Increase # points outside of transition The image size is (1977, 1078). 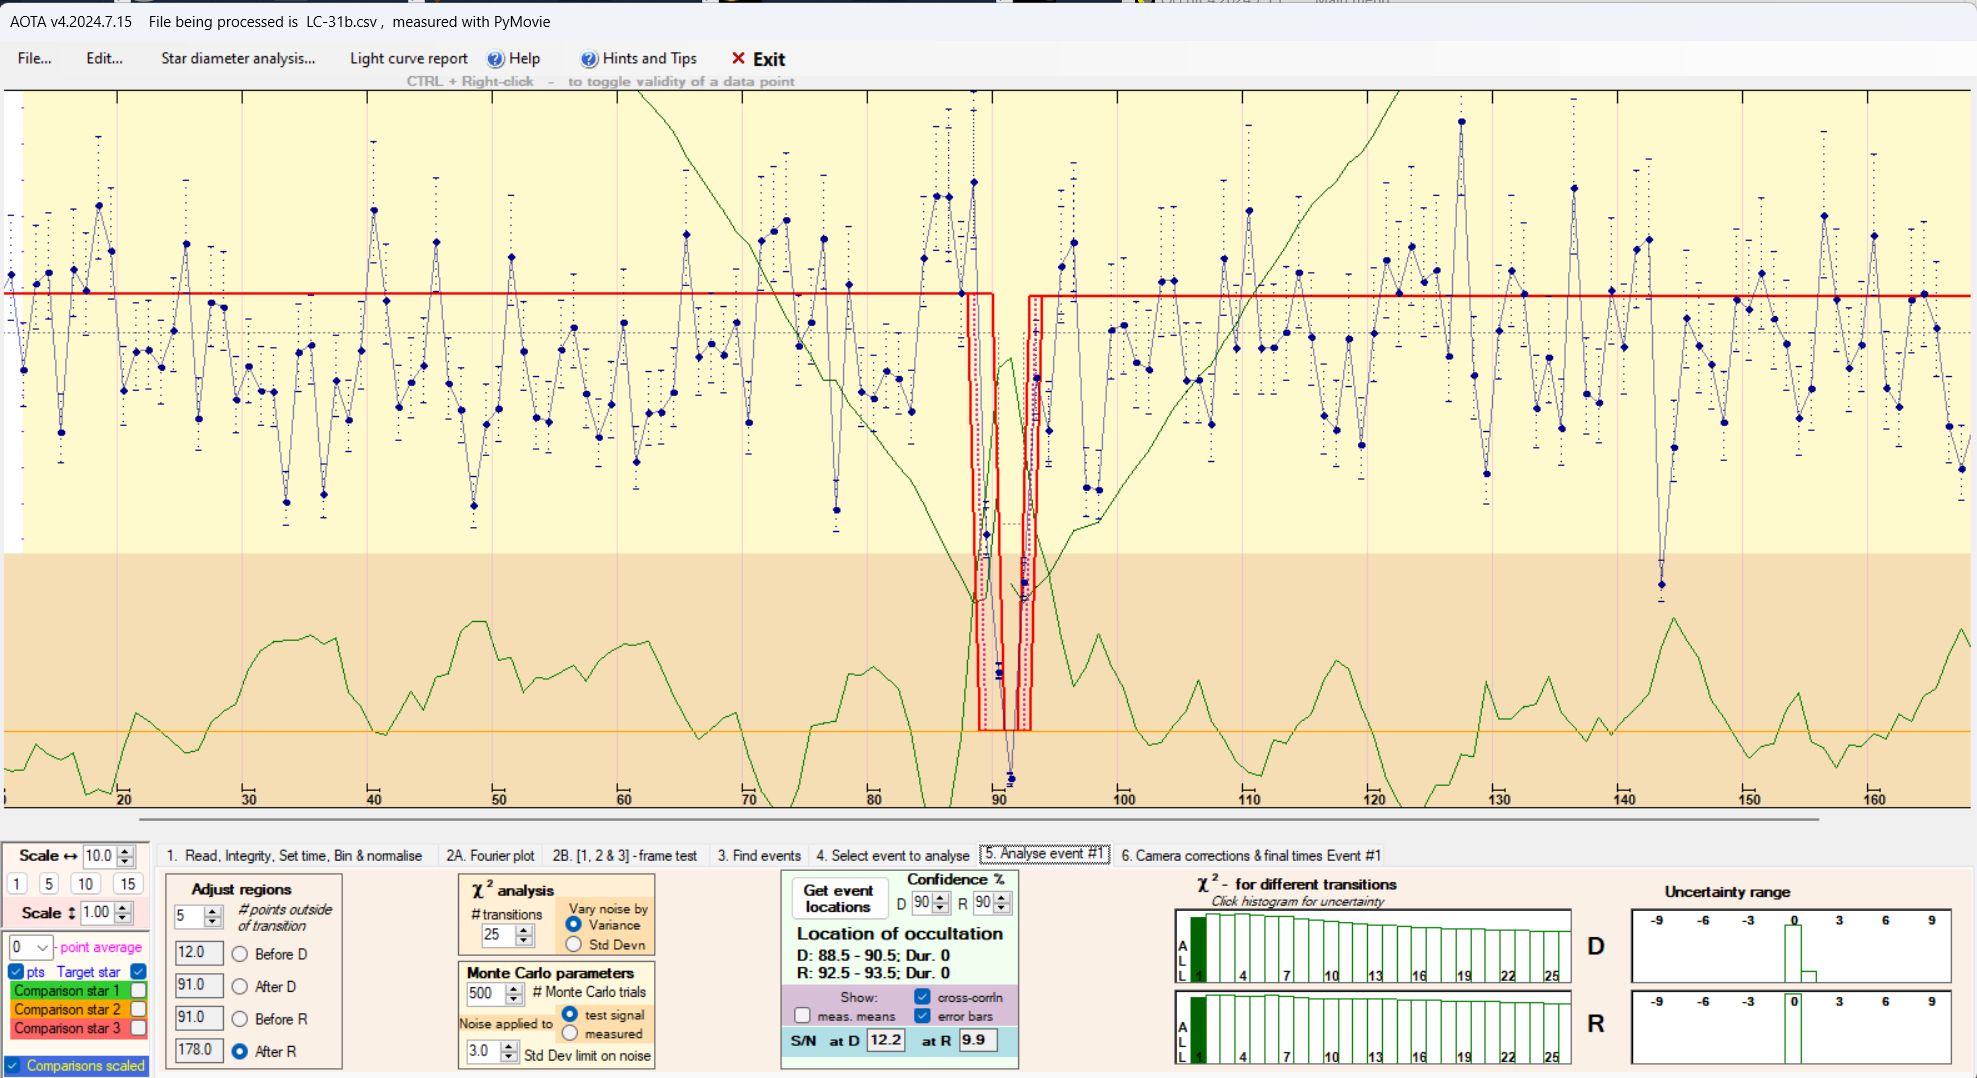212,911
